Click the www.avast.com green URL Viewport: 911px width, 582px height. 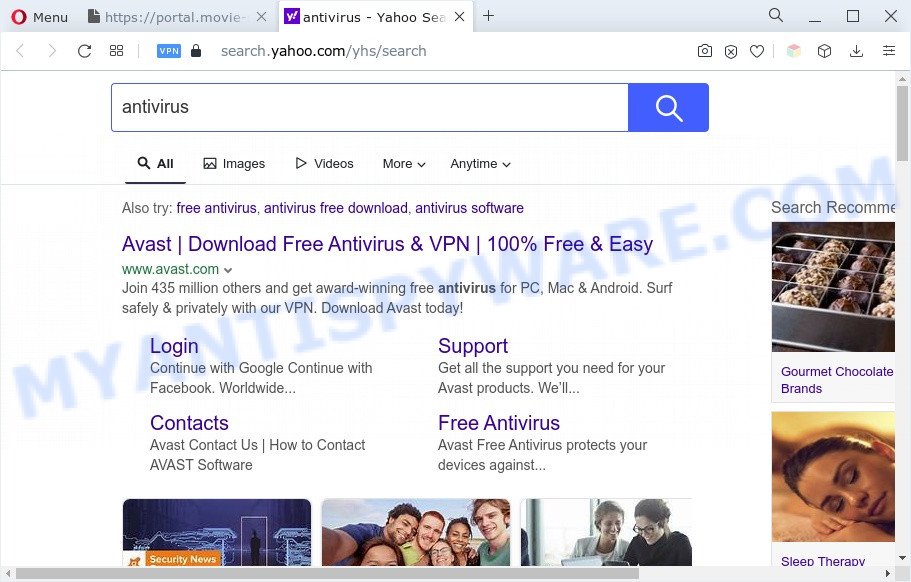(170, 270)
